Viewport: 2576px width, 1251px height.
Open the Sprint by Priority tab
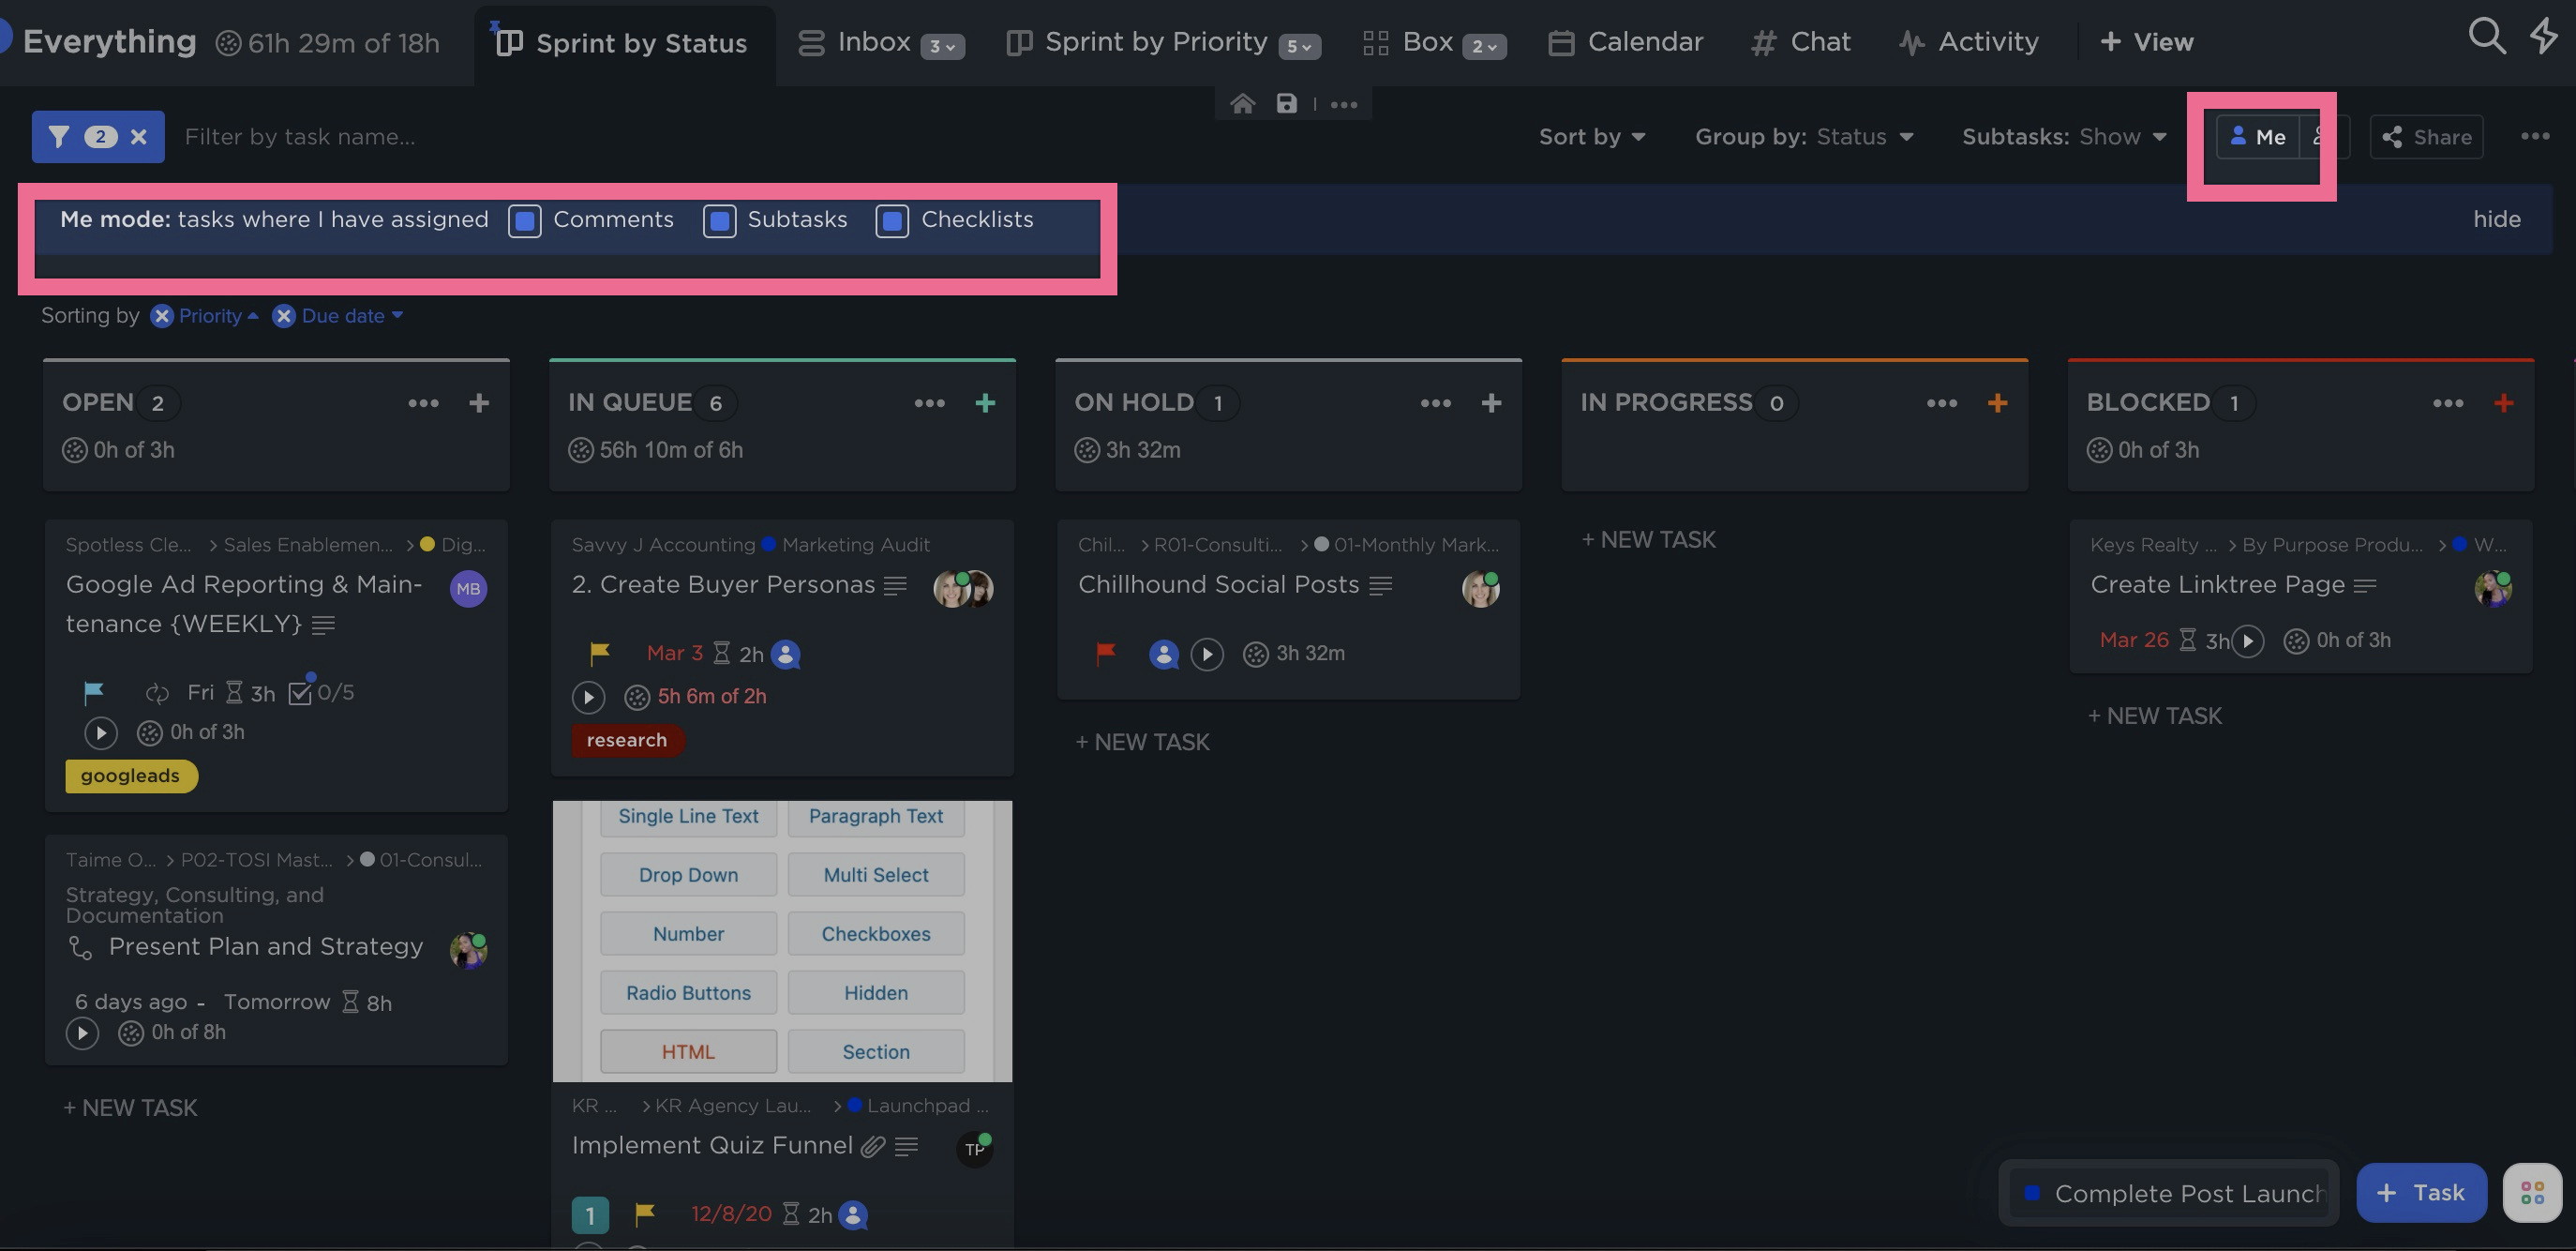[x=1155, y=42]
